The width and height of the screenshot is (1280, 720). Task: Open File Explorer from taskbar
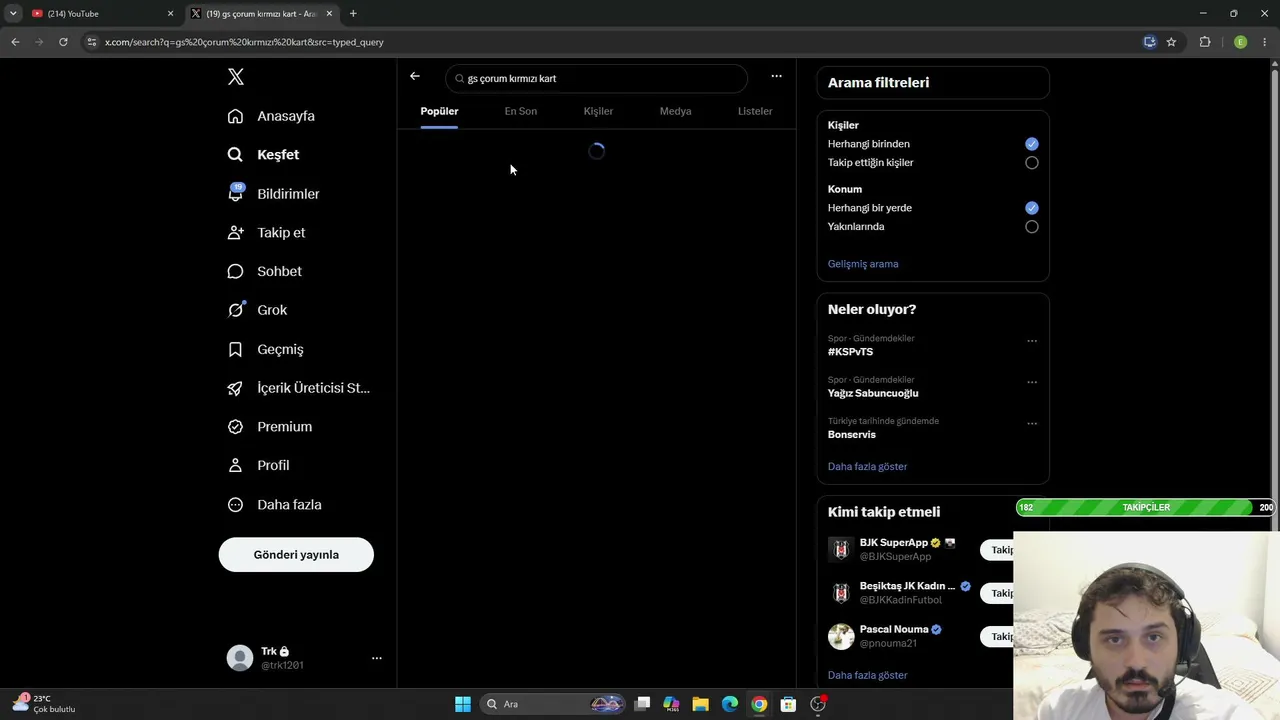coord(701,704)
